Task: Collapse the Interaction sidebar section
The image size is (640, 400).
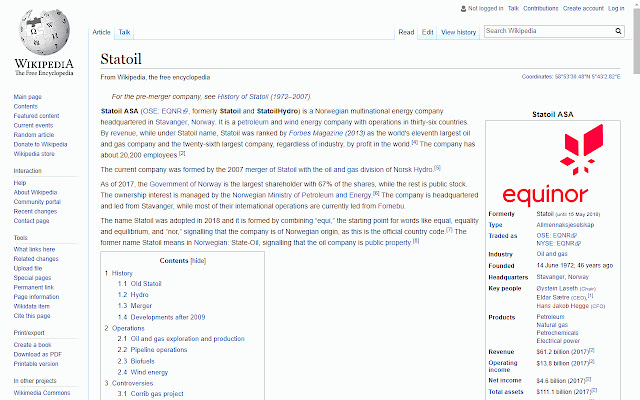Action: (29, 171)
